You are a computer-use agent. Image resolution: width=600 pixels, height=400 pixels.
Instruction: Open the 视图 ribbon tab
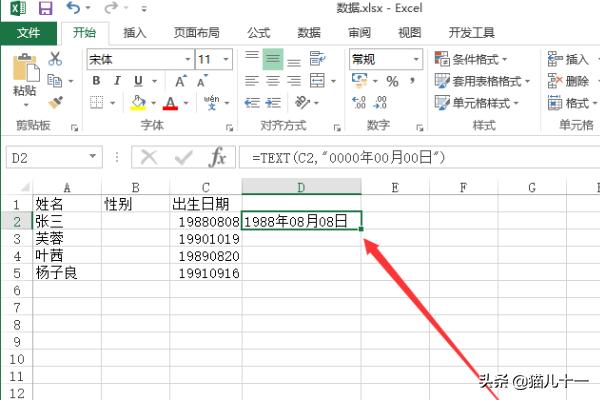[410, 33]
